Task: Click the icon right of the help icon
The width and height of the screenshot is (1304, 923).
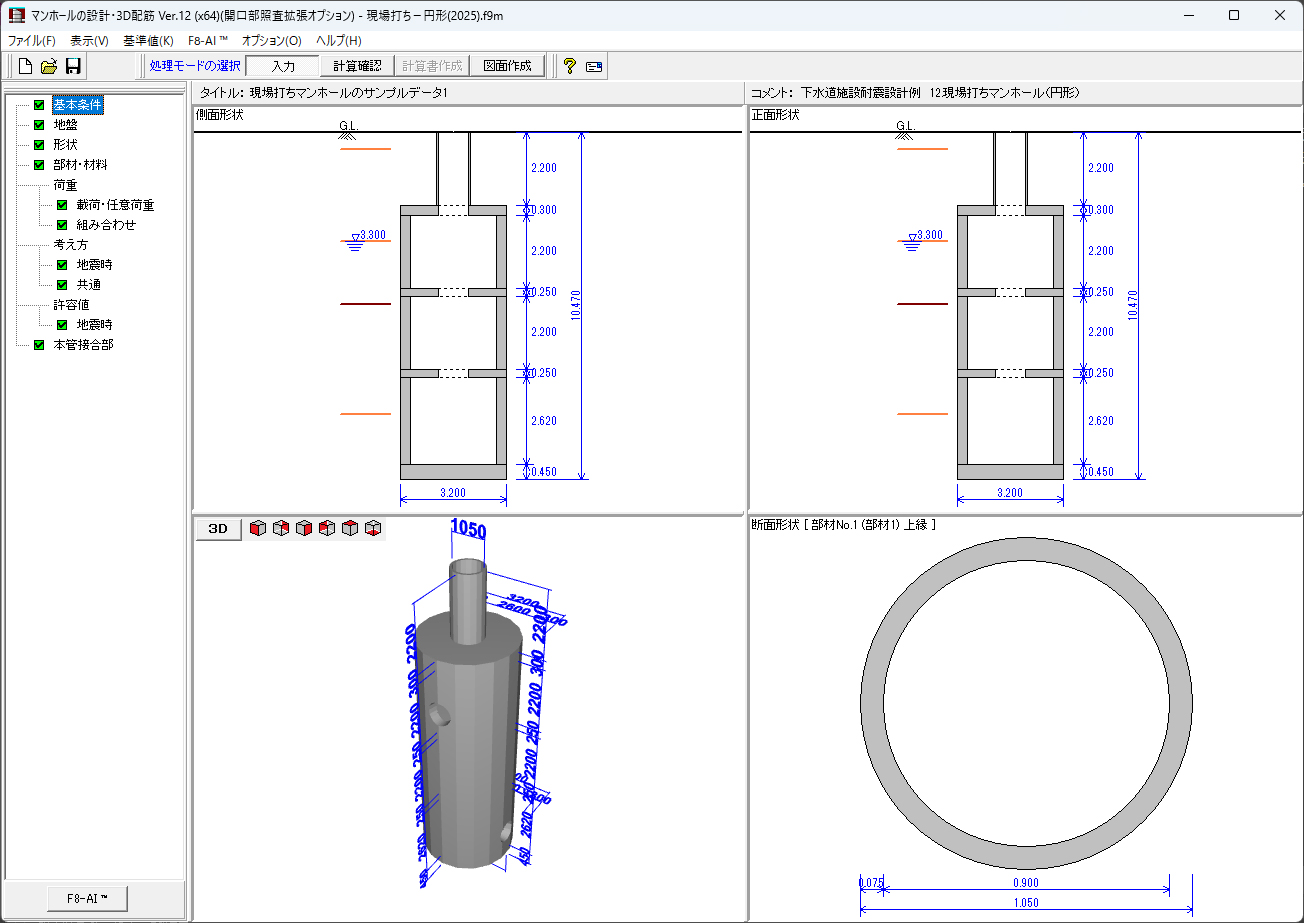Action: point(594,67)
